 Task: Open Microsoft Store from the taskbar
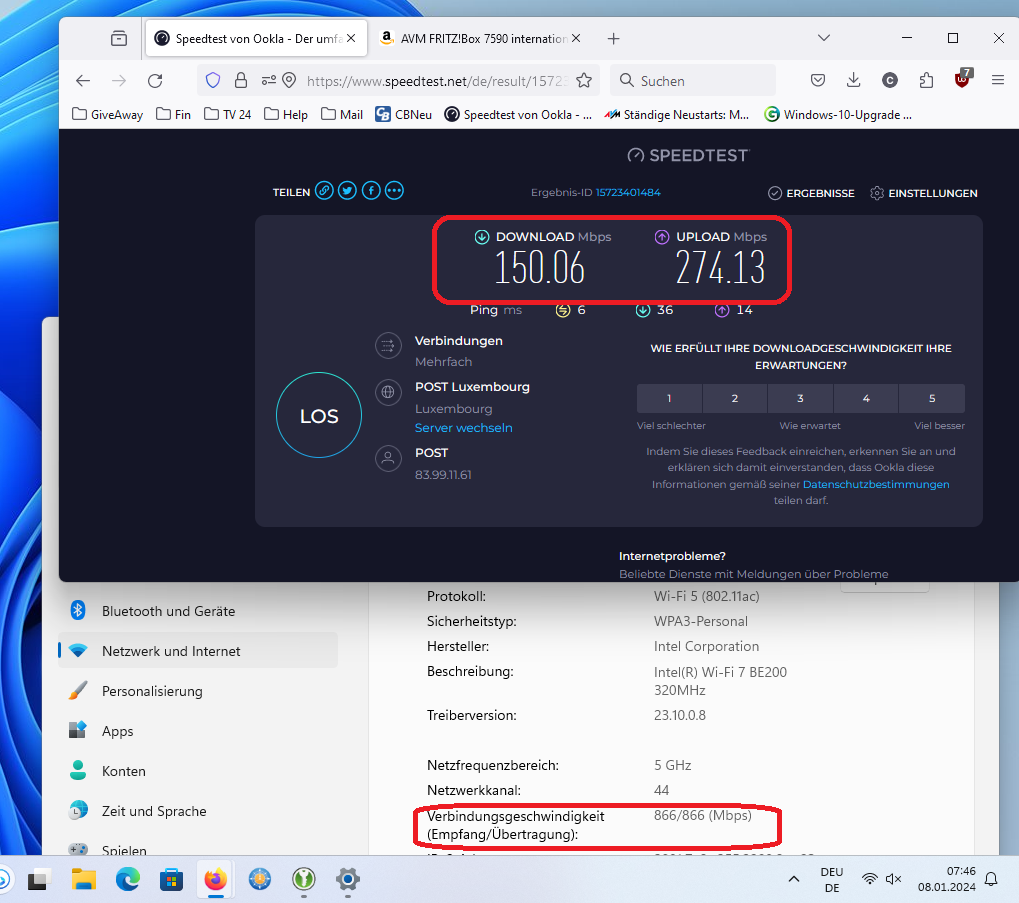pos(172,880)
